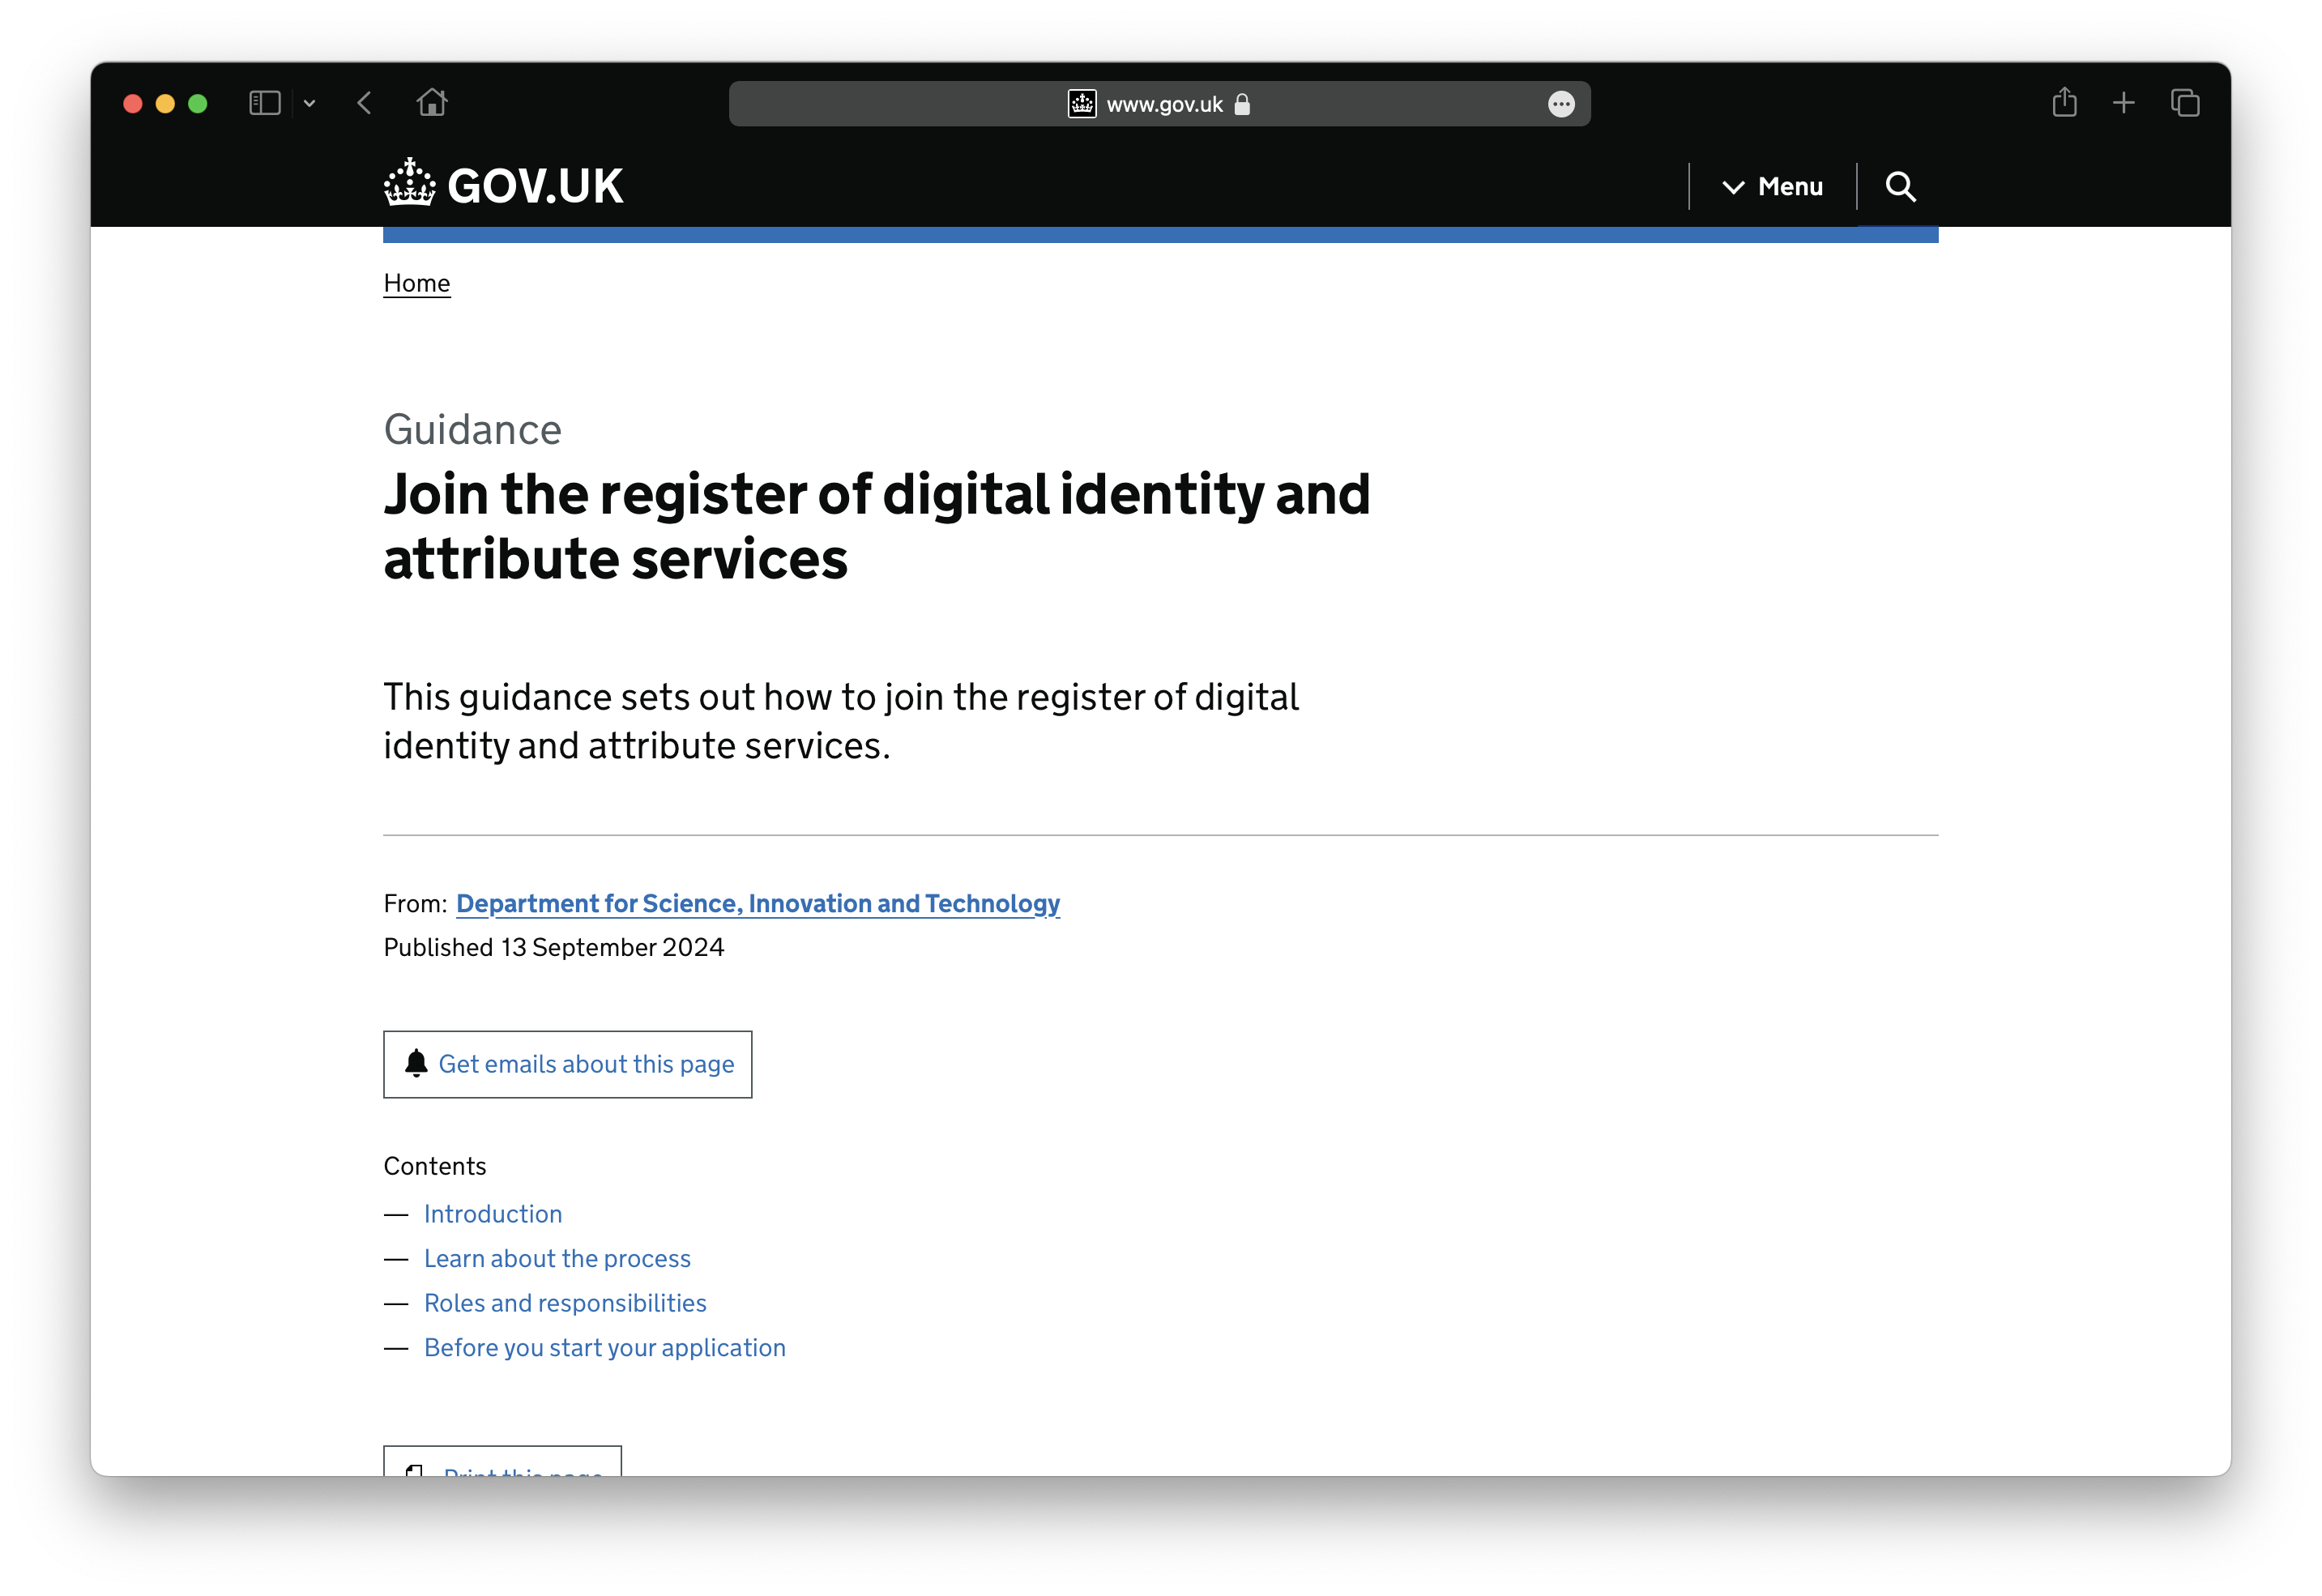This screenshot has width=2322, height=1596.
Task: Close the window with red button
Action: coord(133,103)
